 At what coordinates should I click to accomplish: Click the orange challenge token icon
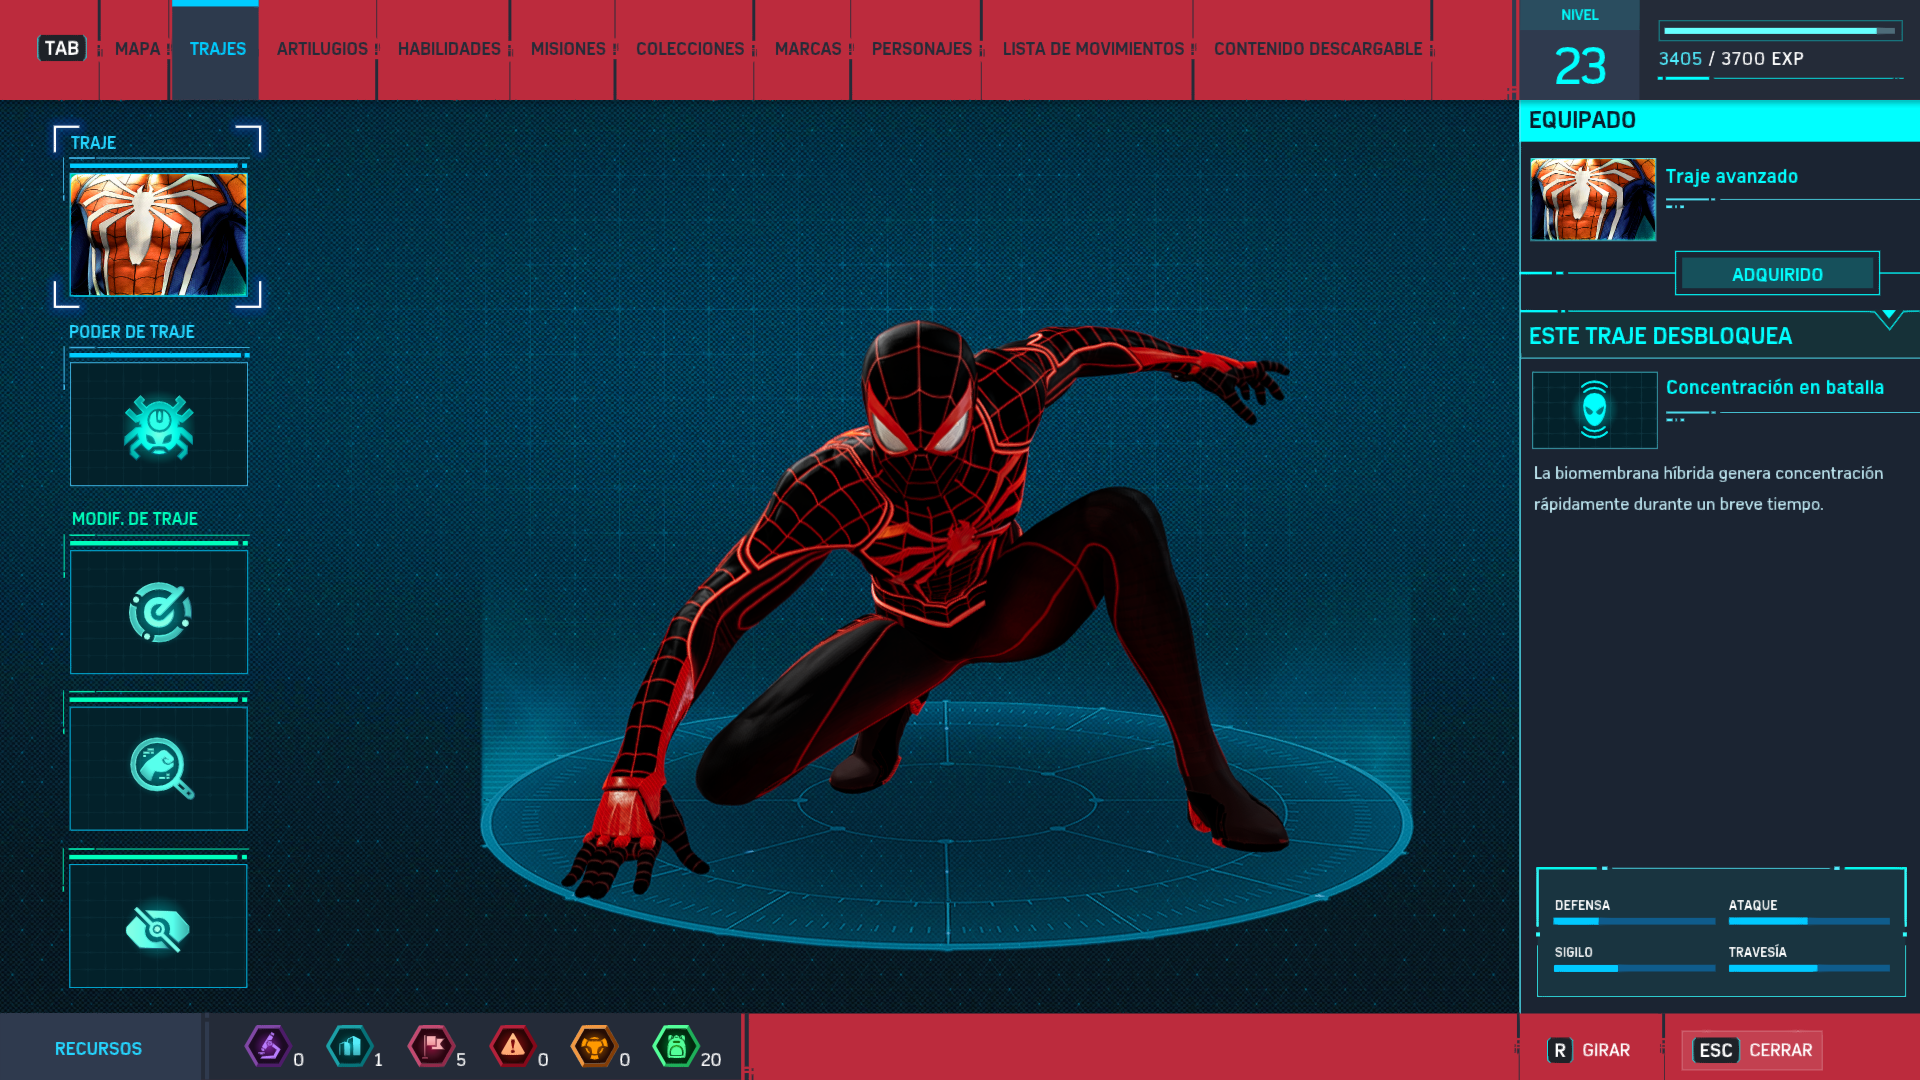coord(594,1047)
